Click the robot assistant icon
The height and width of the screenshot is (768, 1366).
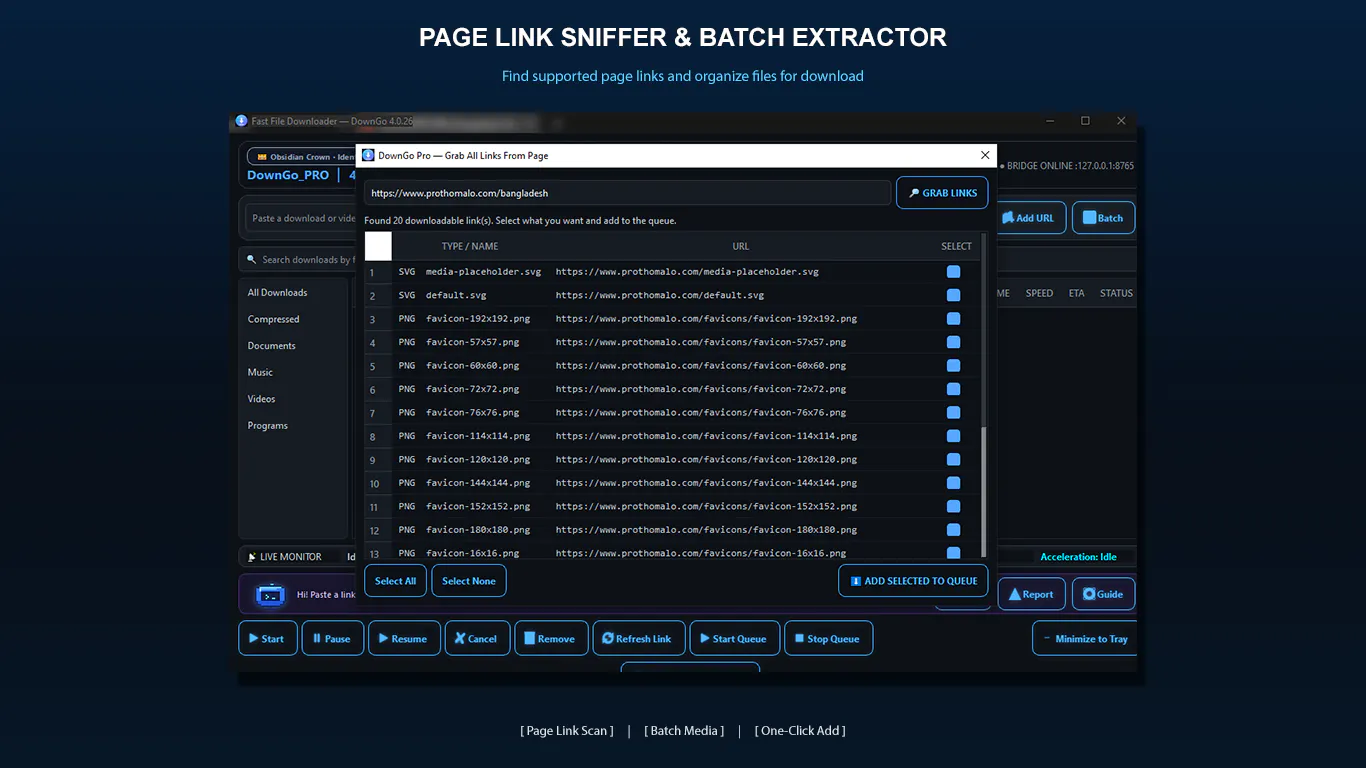click(x=270, y=595)
